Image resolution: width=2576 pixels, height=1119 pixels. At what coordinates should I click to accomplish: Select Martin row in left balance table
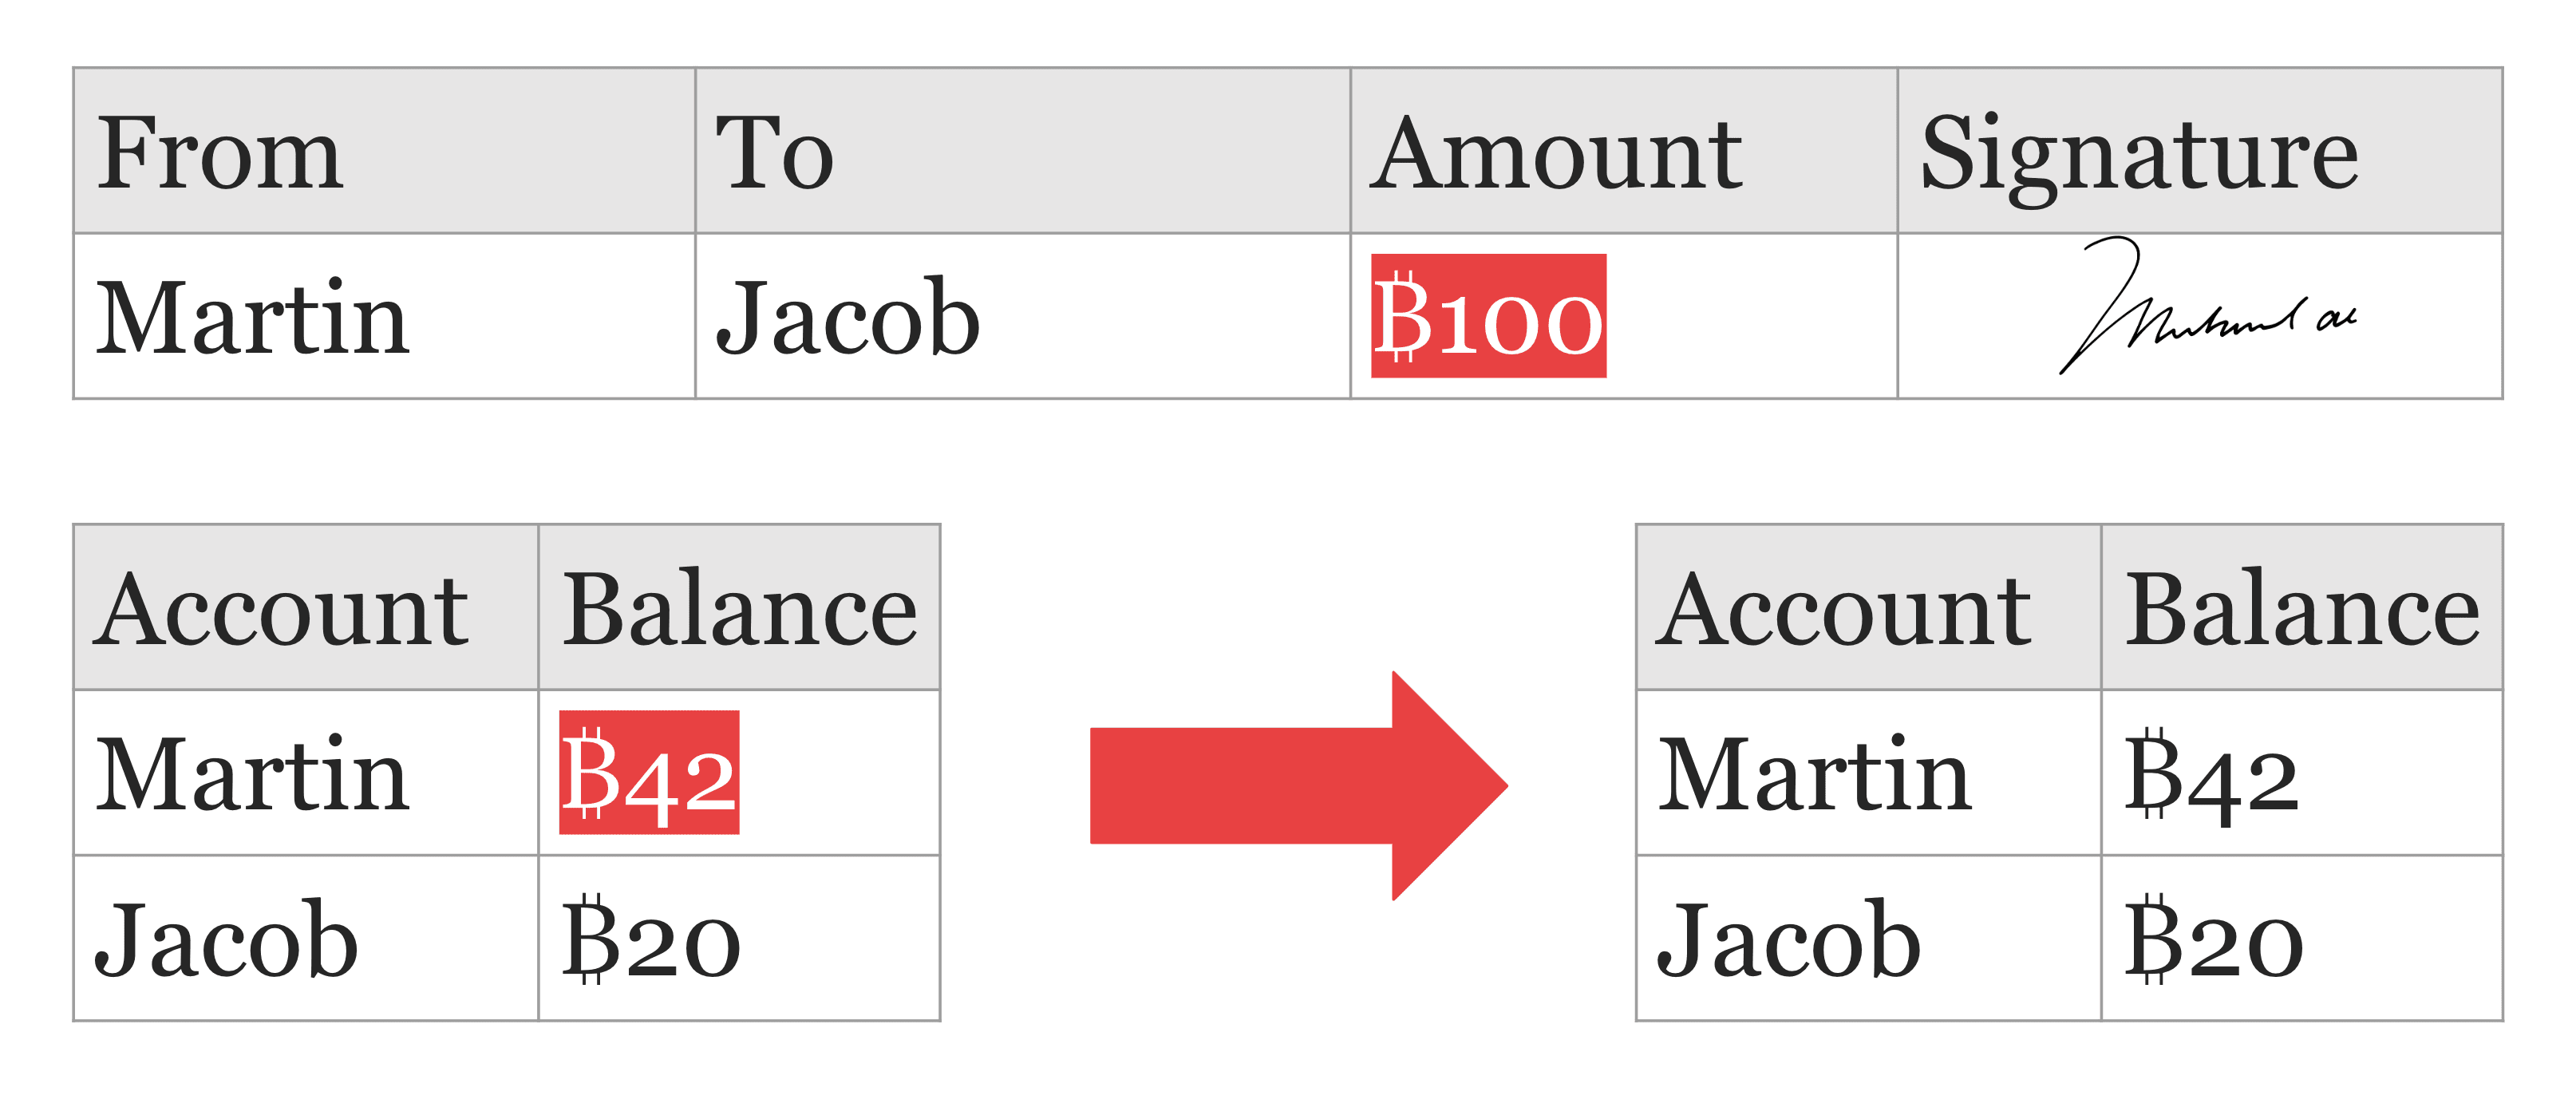point(253,774)
